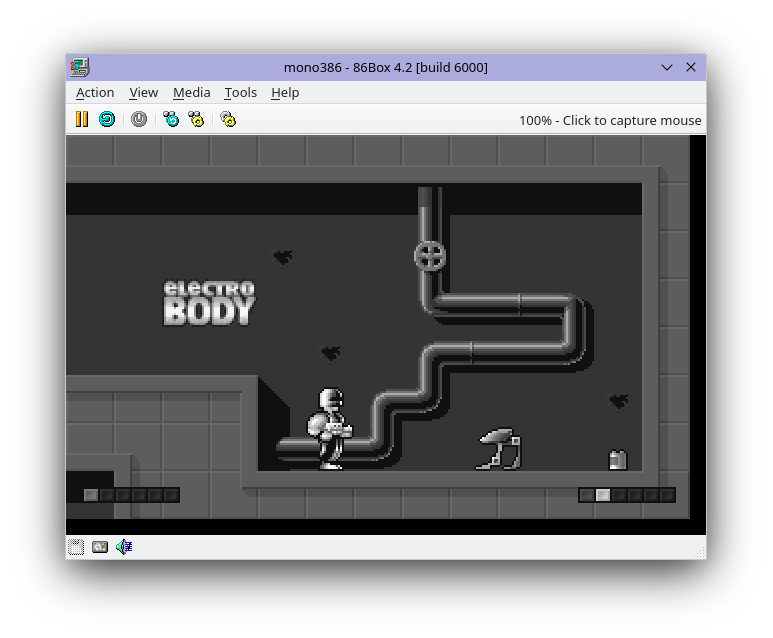
Task: Click the sound speaker status bar icon
Action: click(x=124, y=547)
